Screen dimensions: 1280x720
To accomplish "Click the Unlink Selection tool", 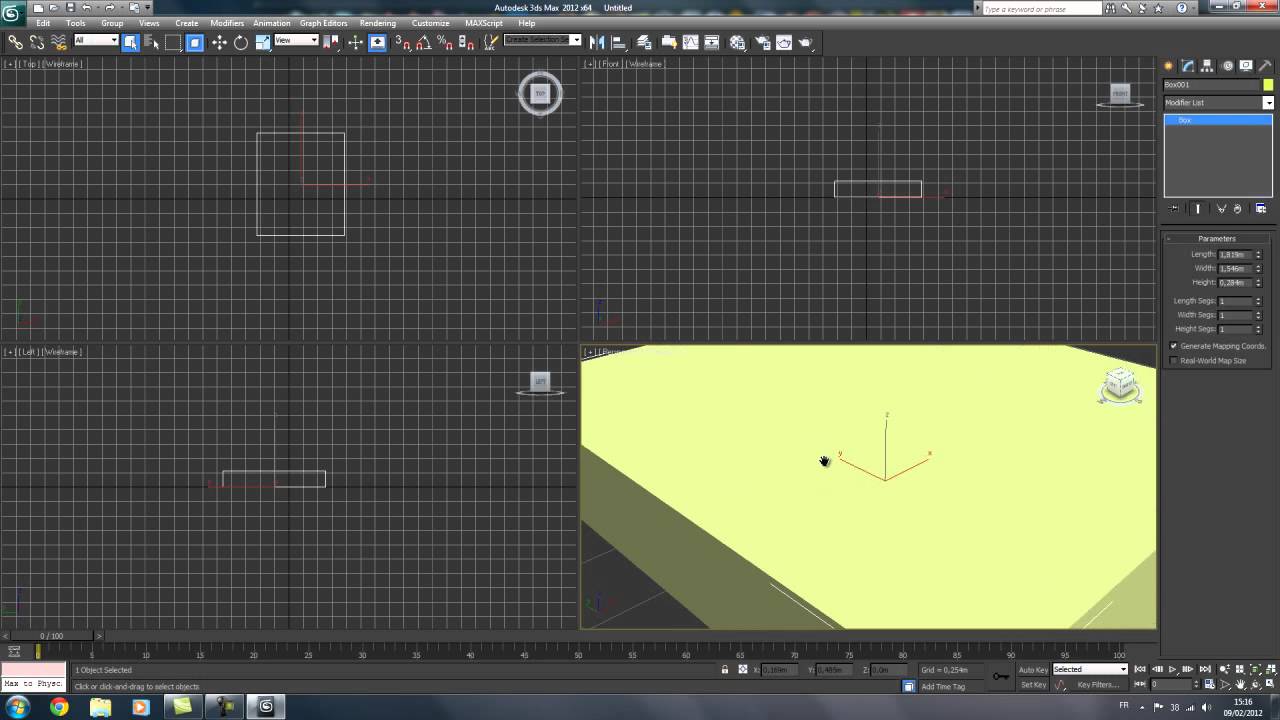I will pyautogui.click(x=37, y=42).
